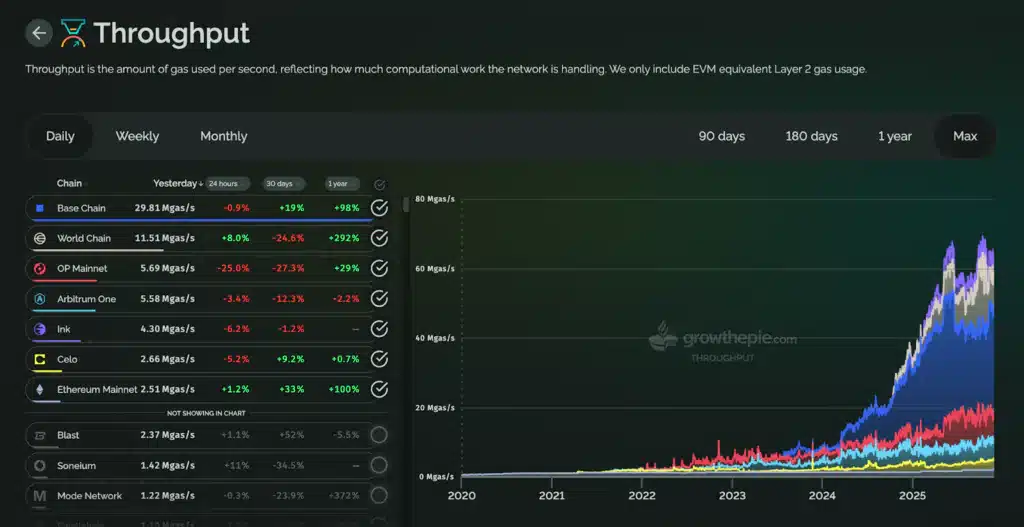The width and height of the screenshot is (1024, 527).
Task: Click the 2024 label on chart axis
Action: tap(822, 495)
